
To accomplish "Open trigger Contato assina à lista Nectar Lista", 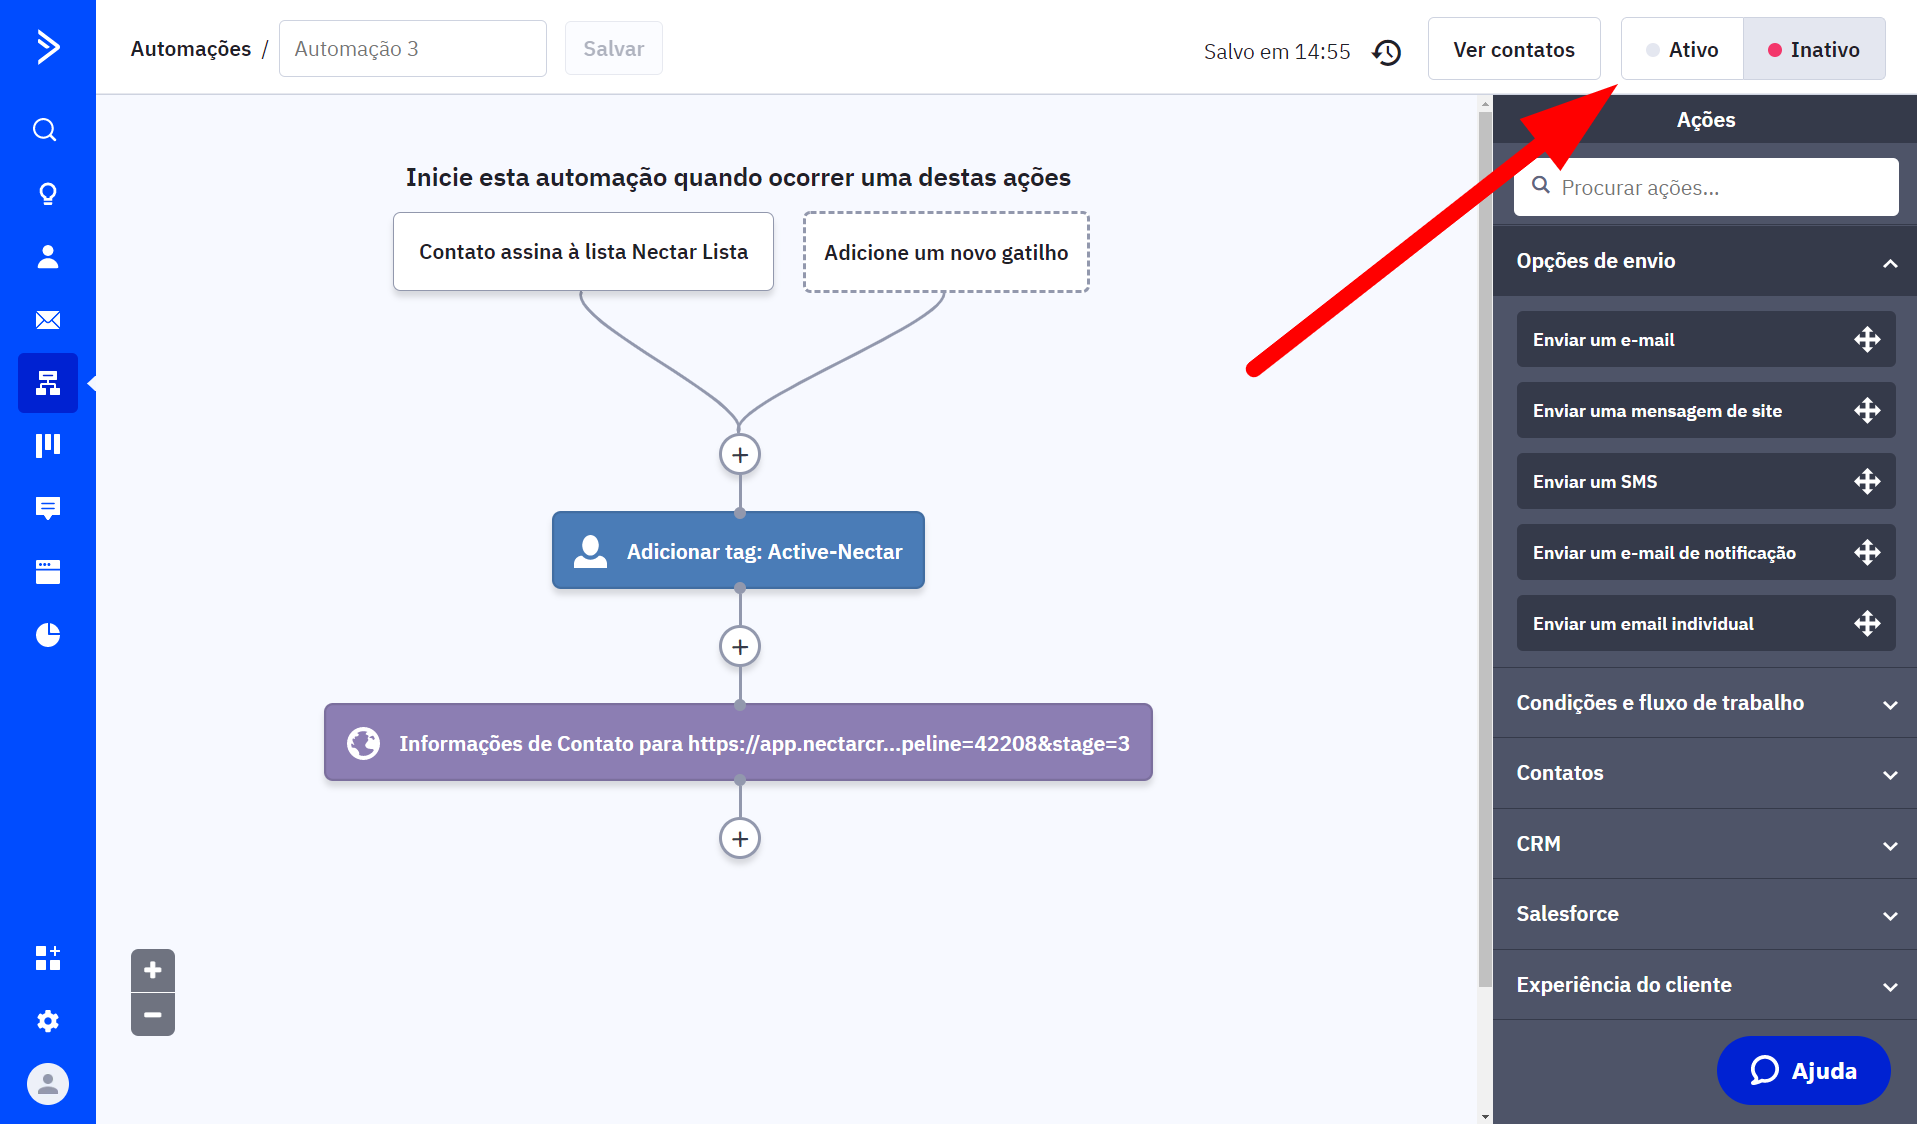I will click(x=583, y=252).
